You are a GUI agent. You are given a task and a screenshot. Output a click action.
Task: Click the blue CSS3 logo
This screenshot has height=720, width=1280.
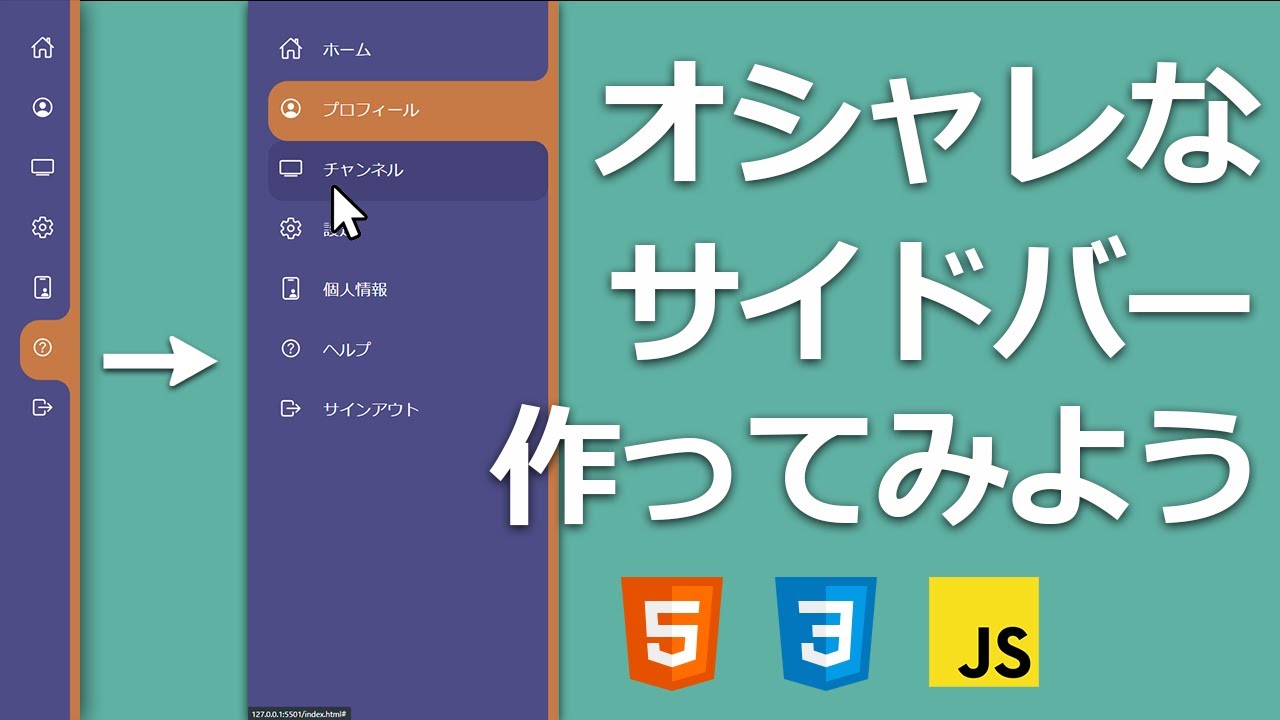click(825, 632)
